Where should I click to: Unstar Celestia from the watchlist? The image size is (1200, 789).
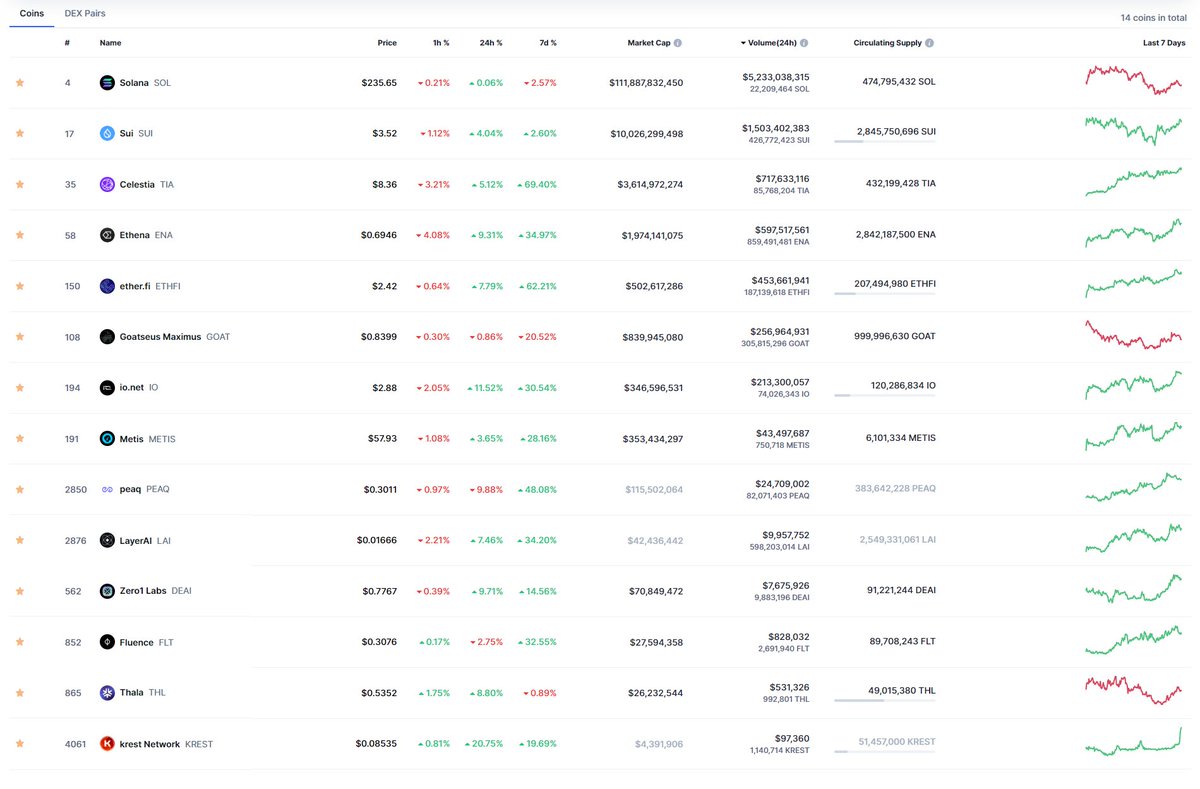tap(20, 184)
